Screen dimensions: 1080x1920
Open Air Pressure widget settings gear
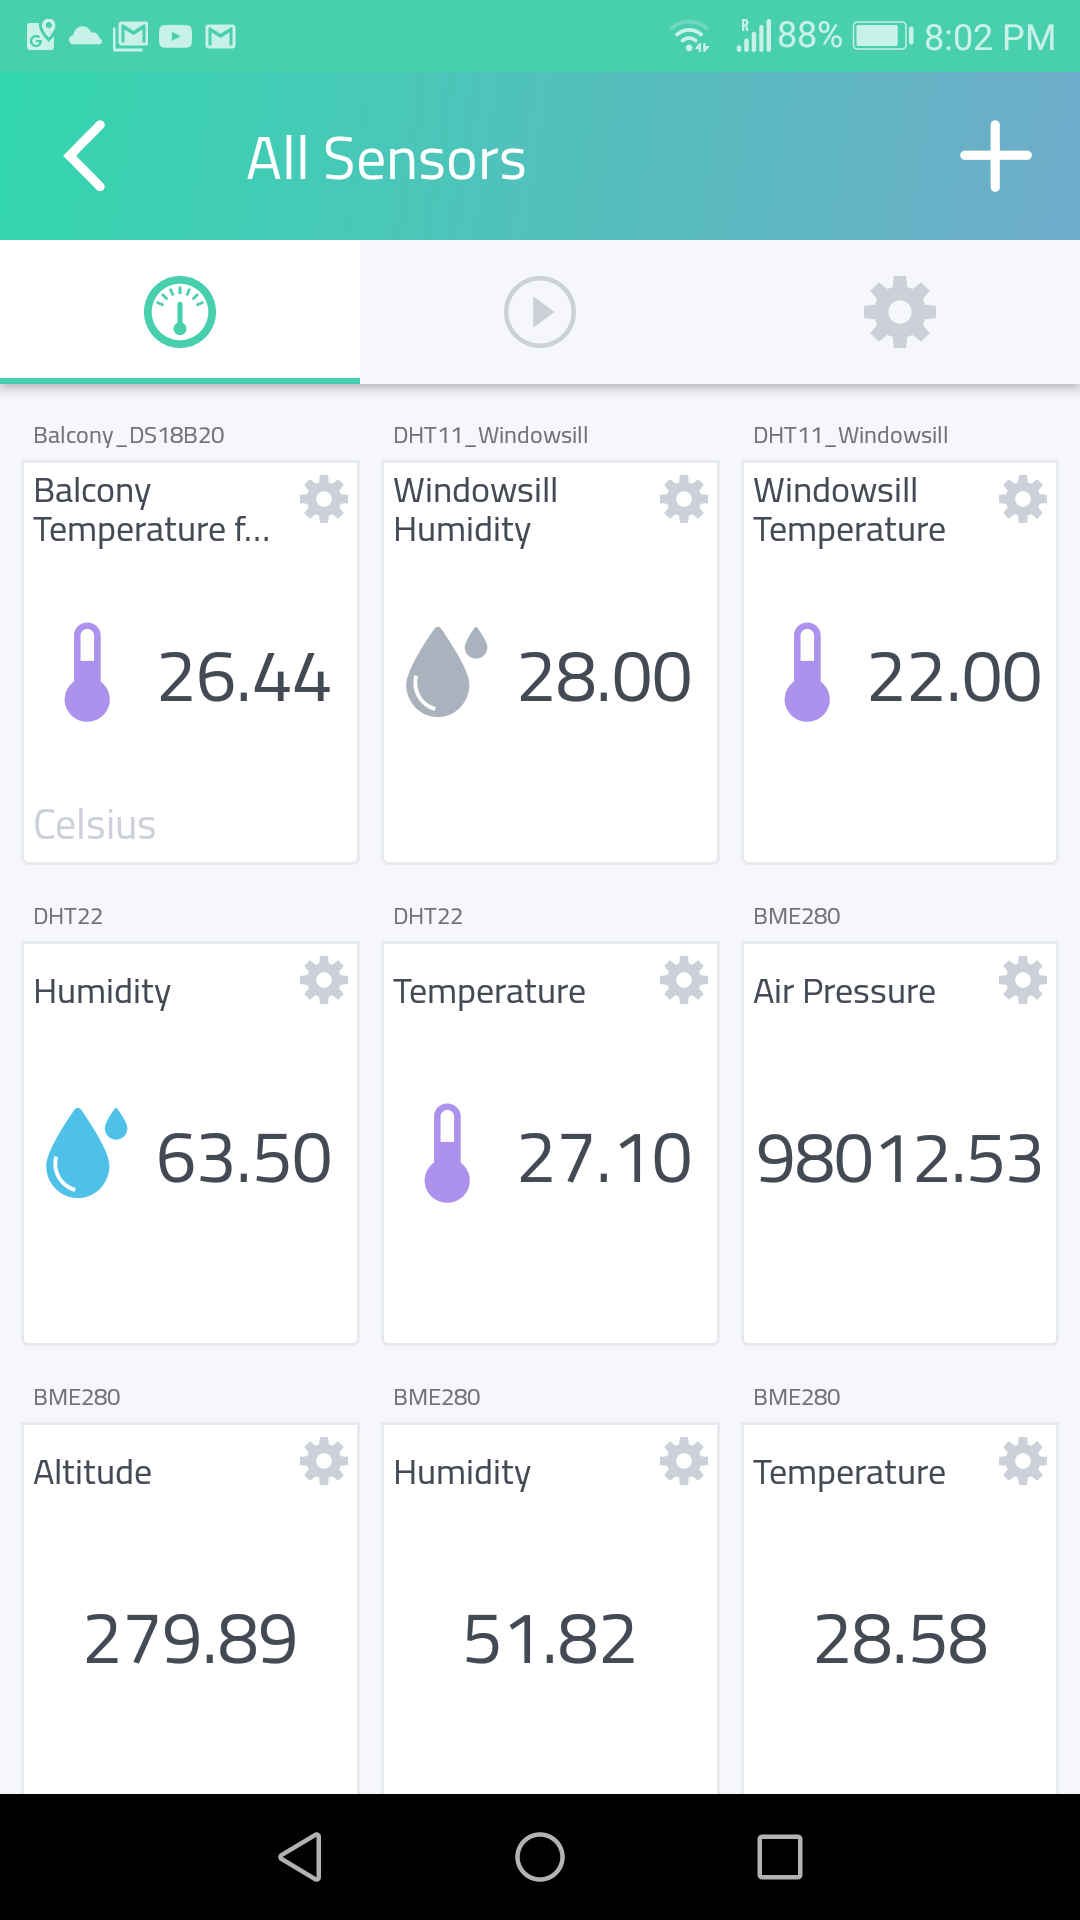point(1023,980)
